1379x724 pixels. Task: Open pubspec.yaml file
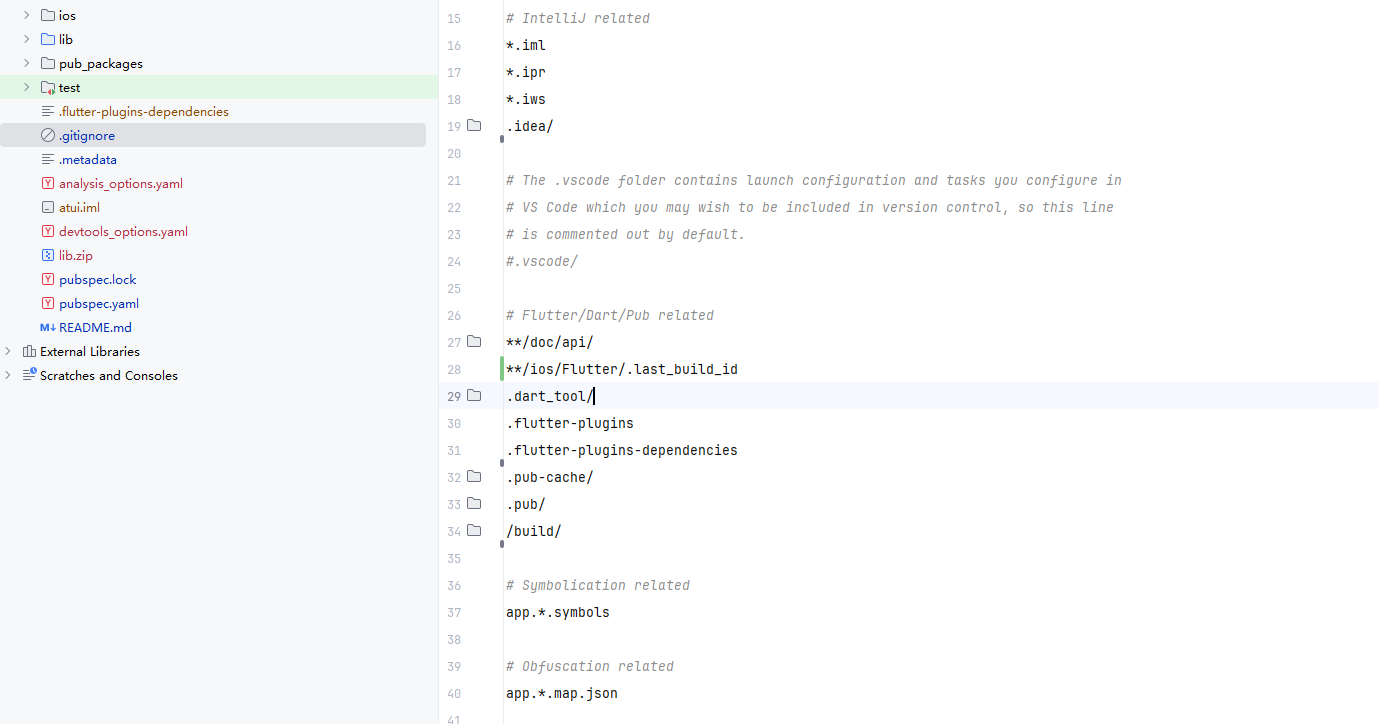99,303
